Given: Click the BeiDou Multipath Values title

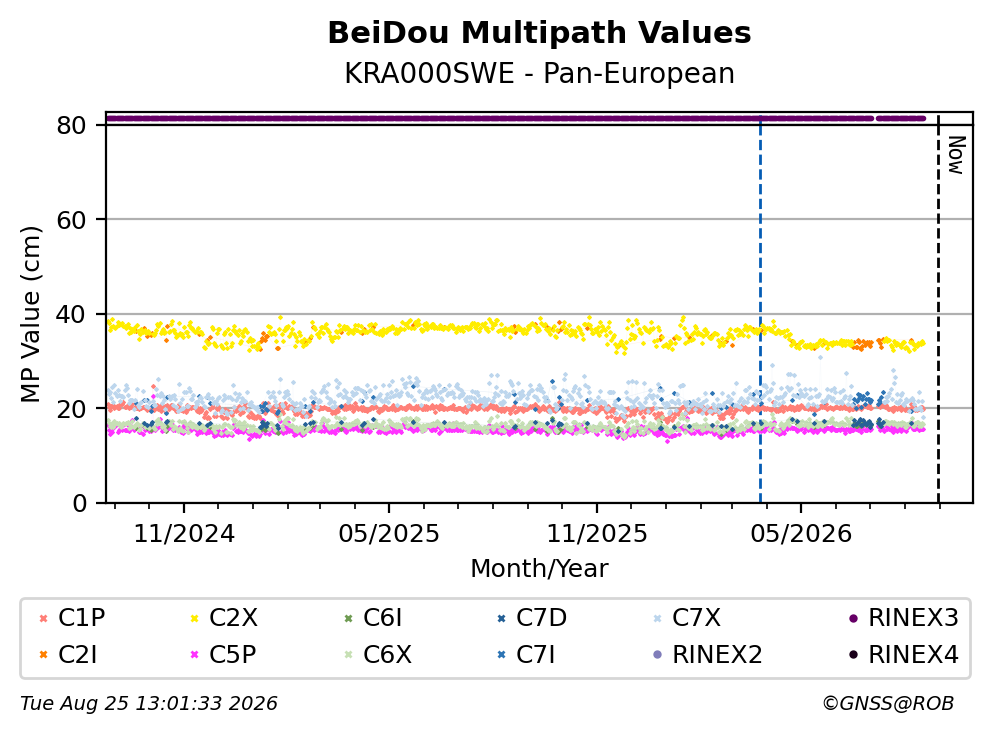Looking at the screenshot, I should pyautogui.click(x=539, y=33).
